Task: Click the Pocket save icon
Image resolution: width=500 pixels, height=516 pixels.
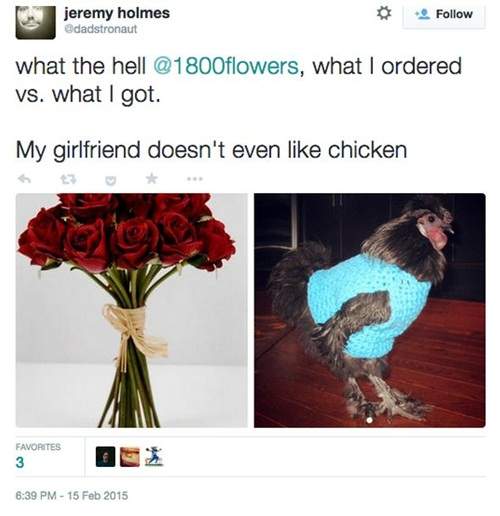Action: tap(111, 180)
